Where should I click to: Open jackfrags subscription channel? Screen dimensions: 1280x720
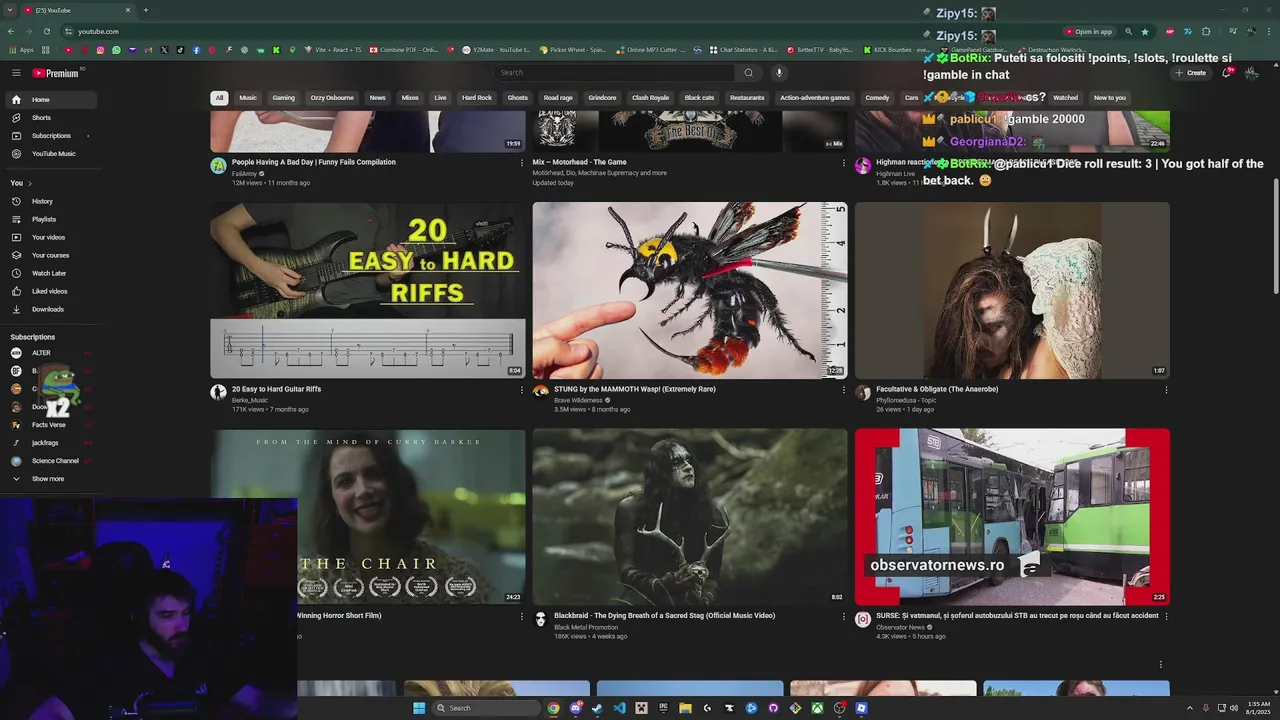50,443
